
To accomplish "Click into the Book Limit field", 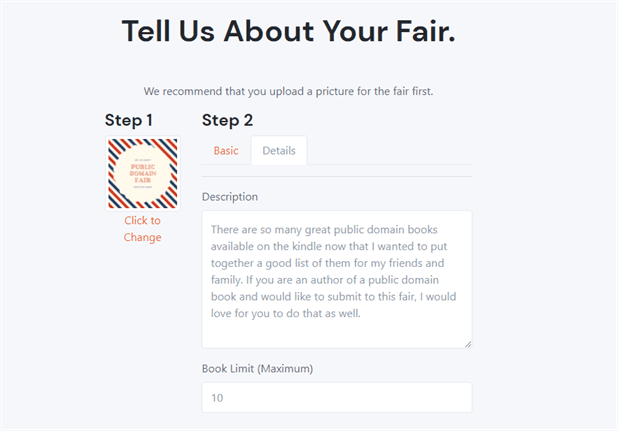I will (x=336, y=397).
